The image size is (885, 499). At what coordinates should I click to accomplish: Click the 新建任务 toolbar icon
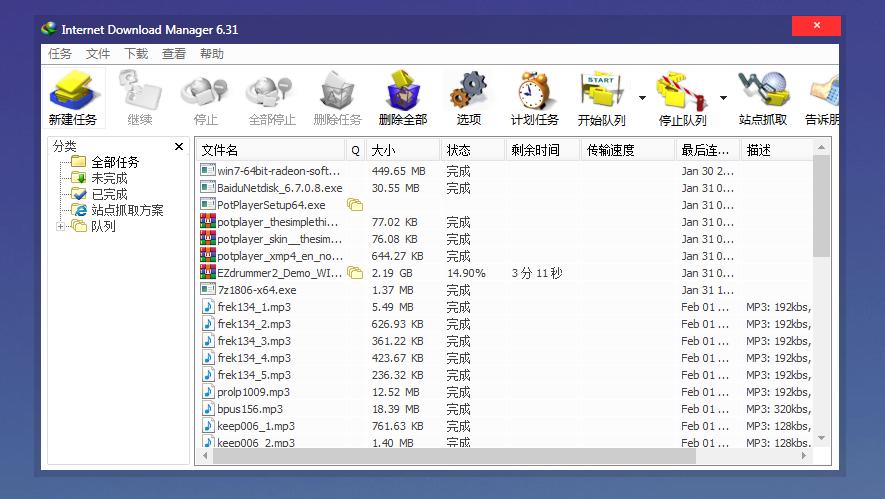73,97
